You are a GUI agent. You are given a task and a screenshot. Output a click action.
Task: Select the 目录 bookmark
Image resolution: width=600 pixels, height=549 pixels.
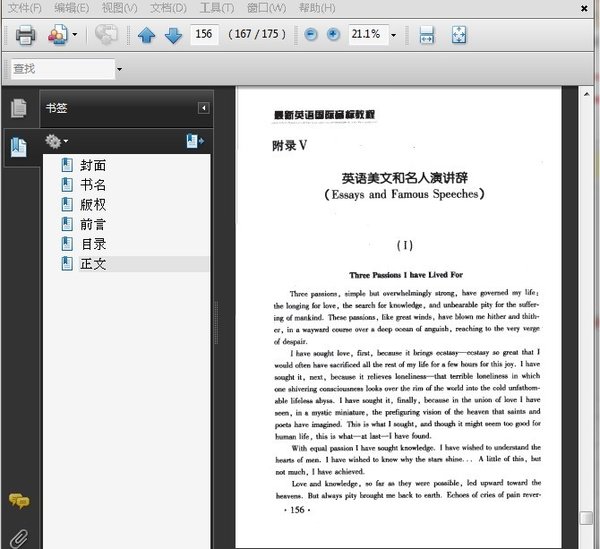click(x=93, y=244)
